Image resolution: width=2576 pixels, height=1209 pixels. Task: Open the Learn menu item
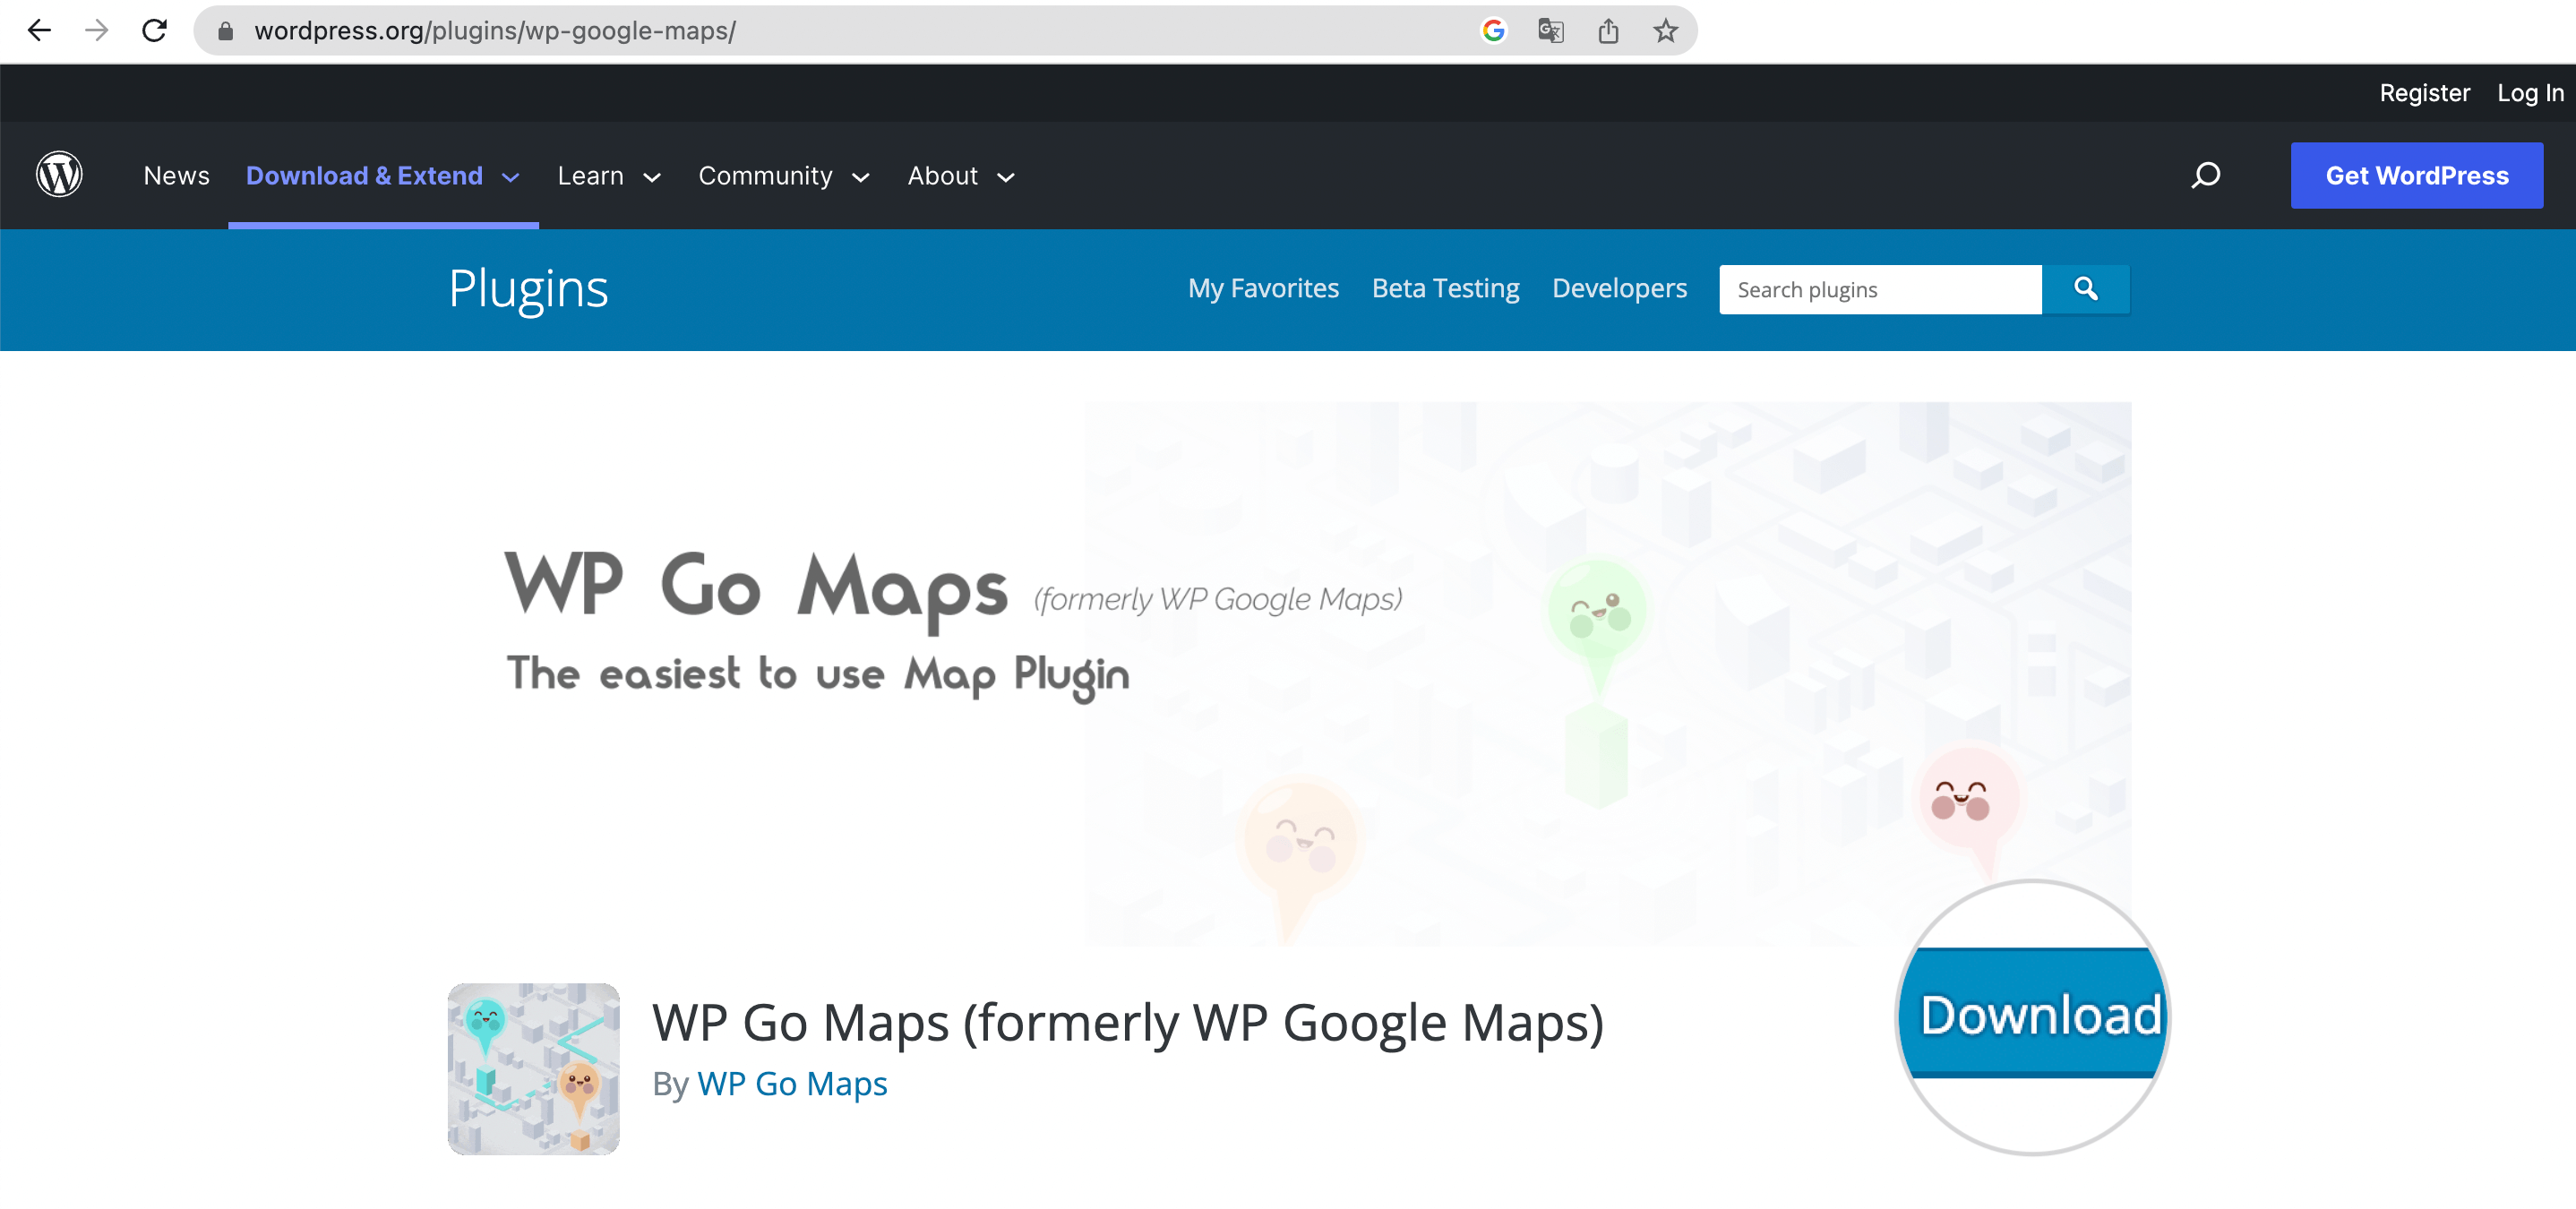click(x=590, y=176)
